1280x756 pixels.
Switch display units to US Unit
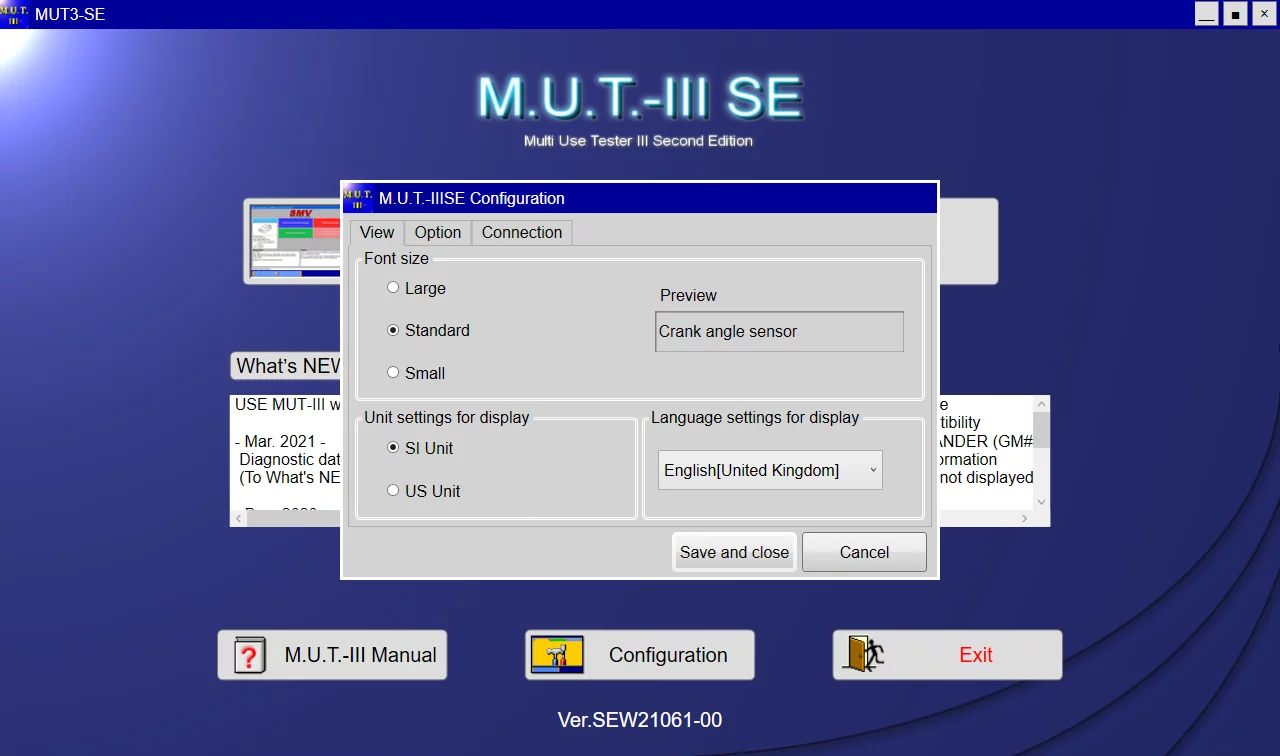[x=393, y=490]
